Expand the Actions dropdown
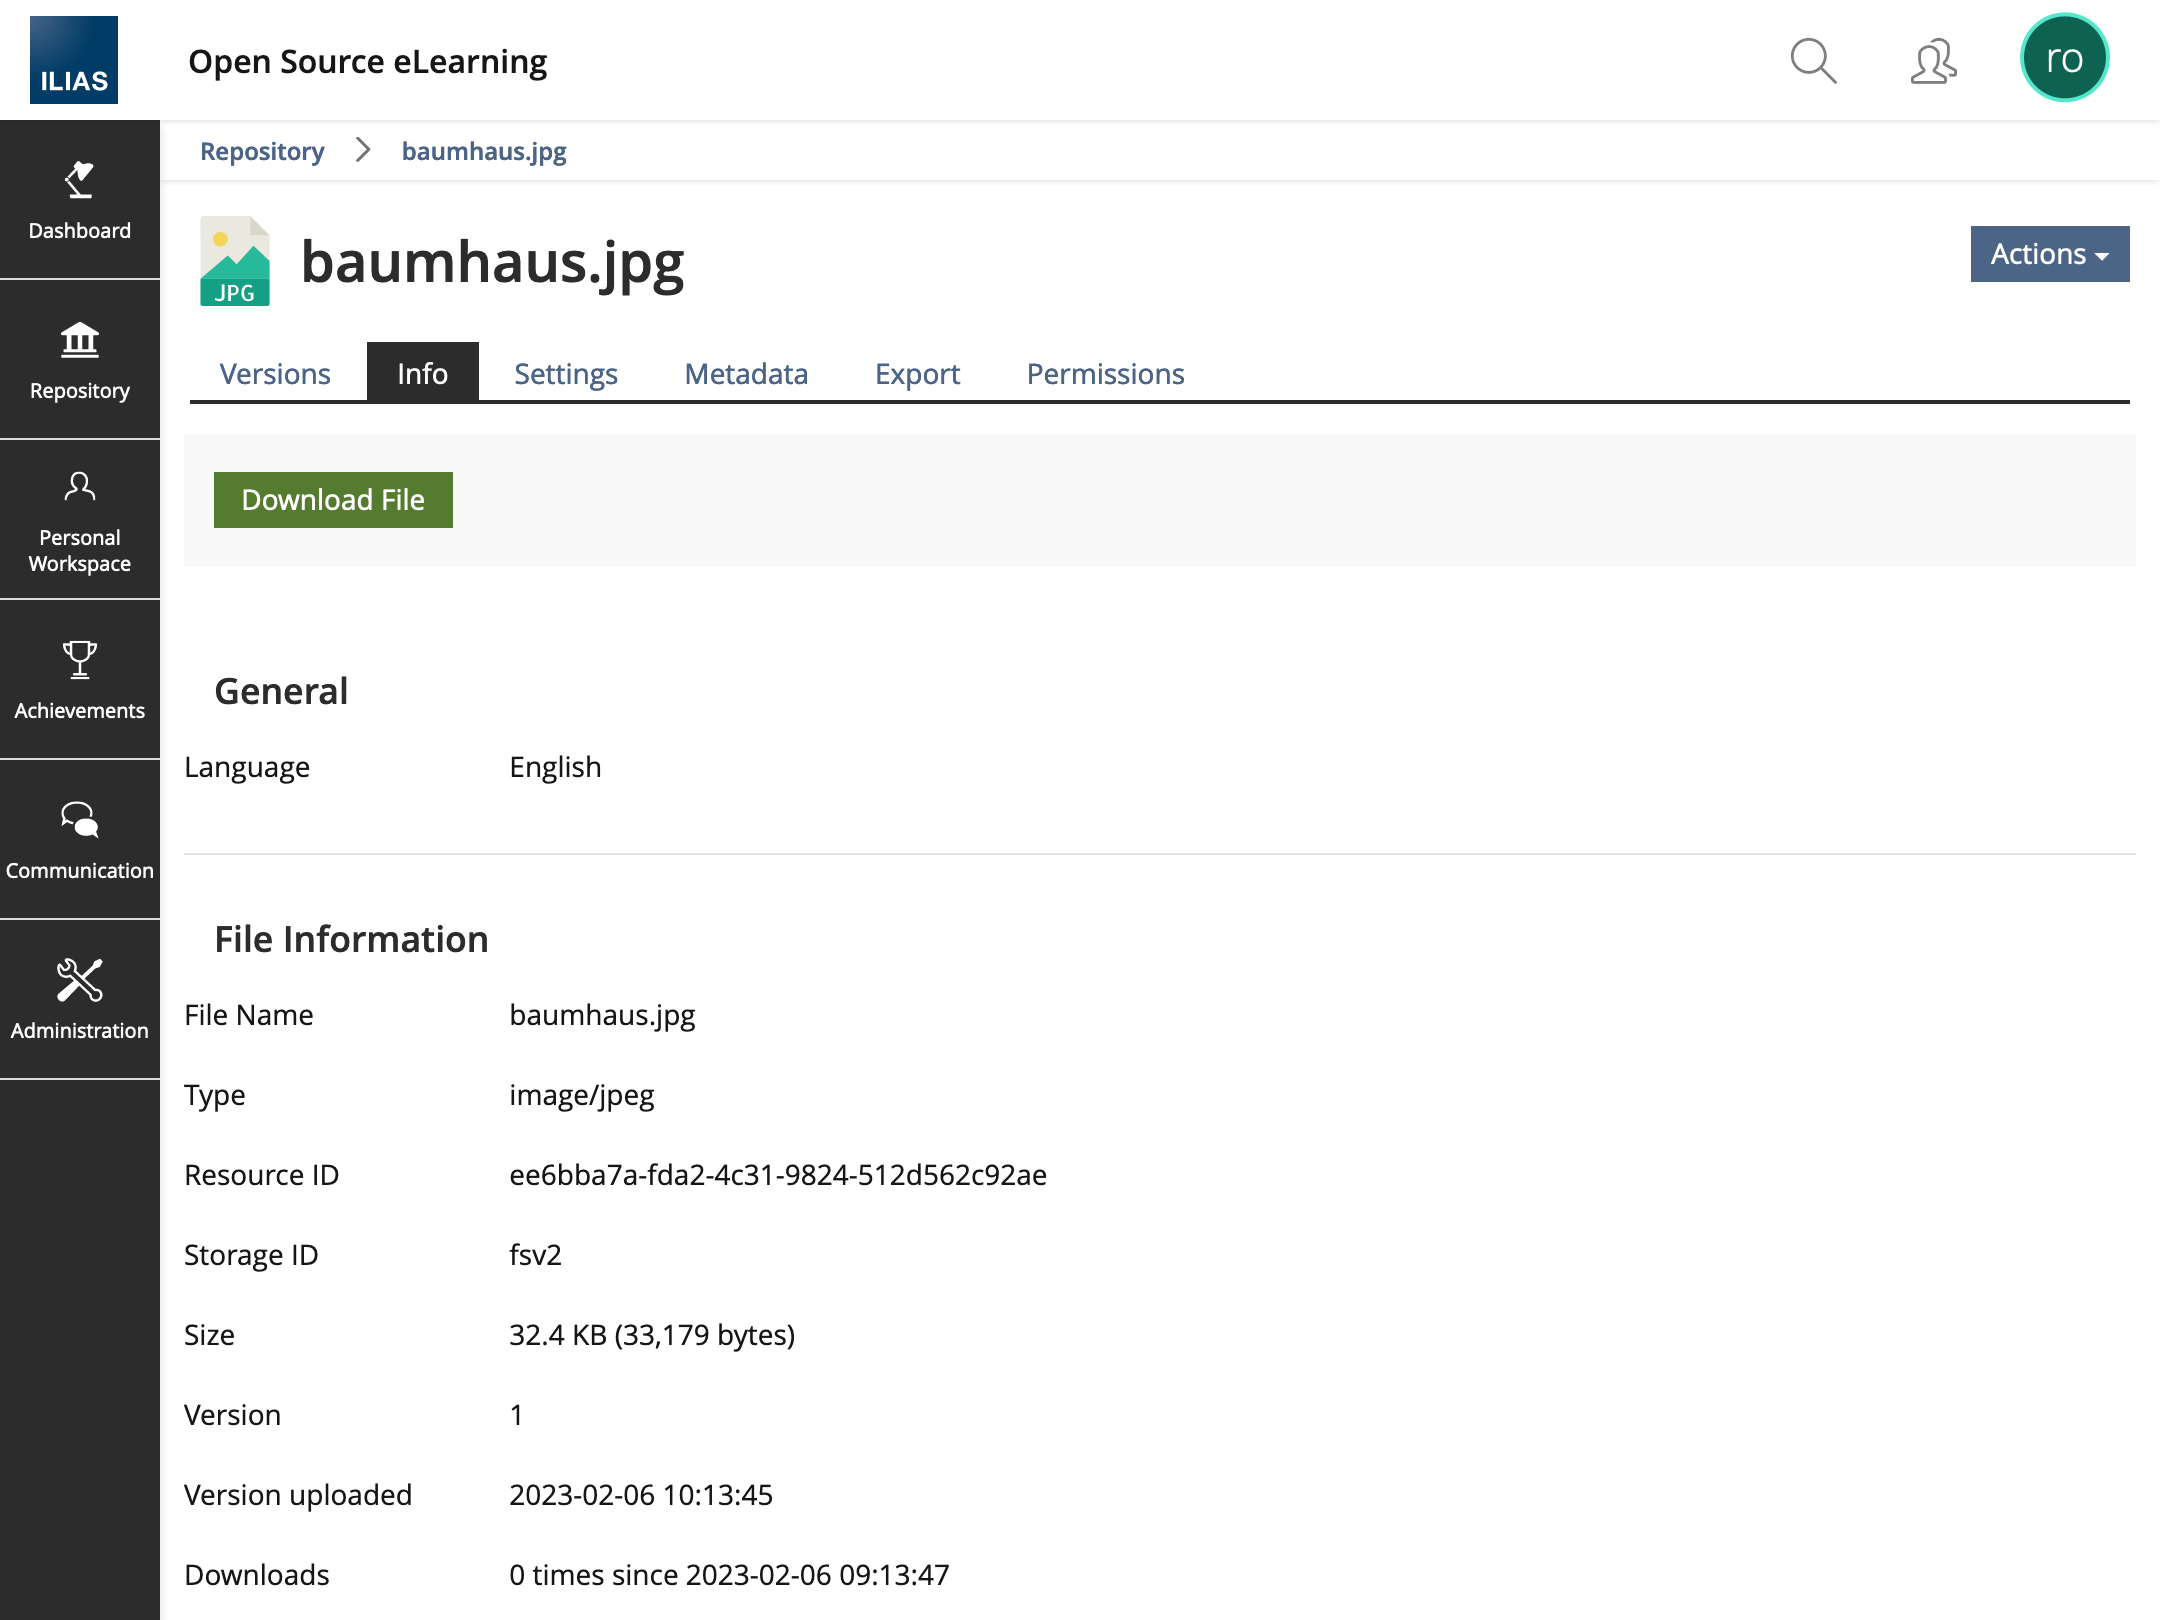2160x1620 pixels. [2049, 254]
